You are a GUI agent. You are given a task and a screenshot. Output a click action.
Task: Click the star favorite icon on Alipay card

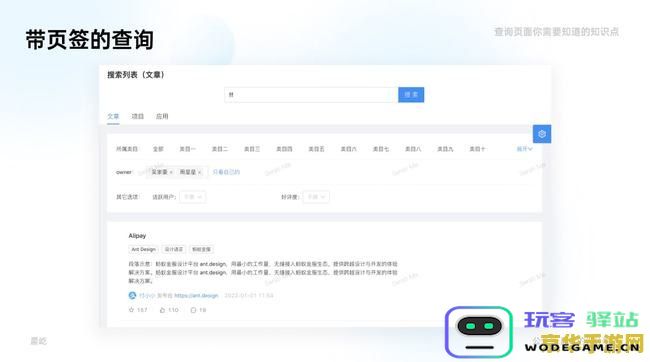(x=131, y=310)
